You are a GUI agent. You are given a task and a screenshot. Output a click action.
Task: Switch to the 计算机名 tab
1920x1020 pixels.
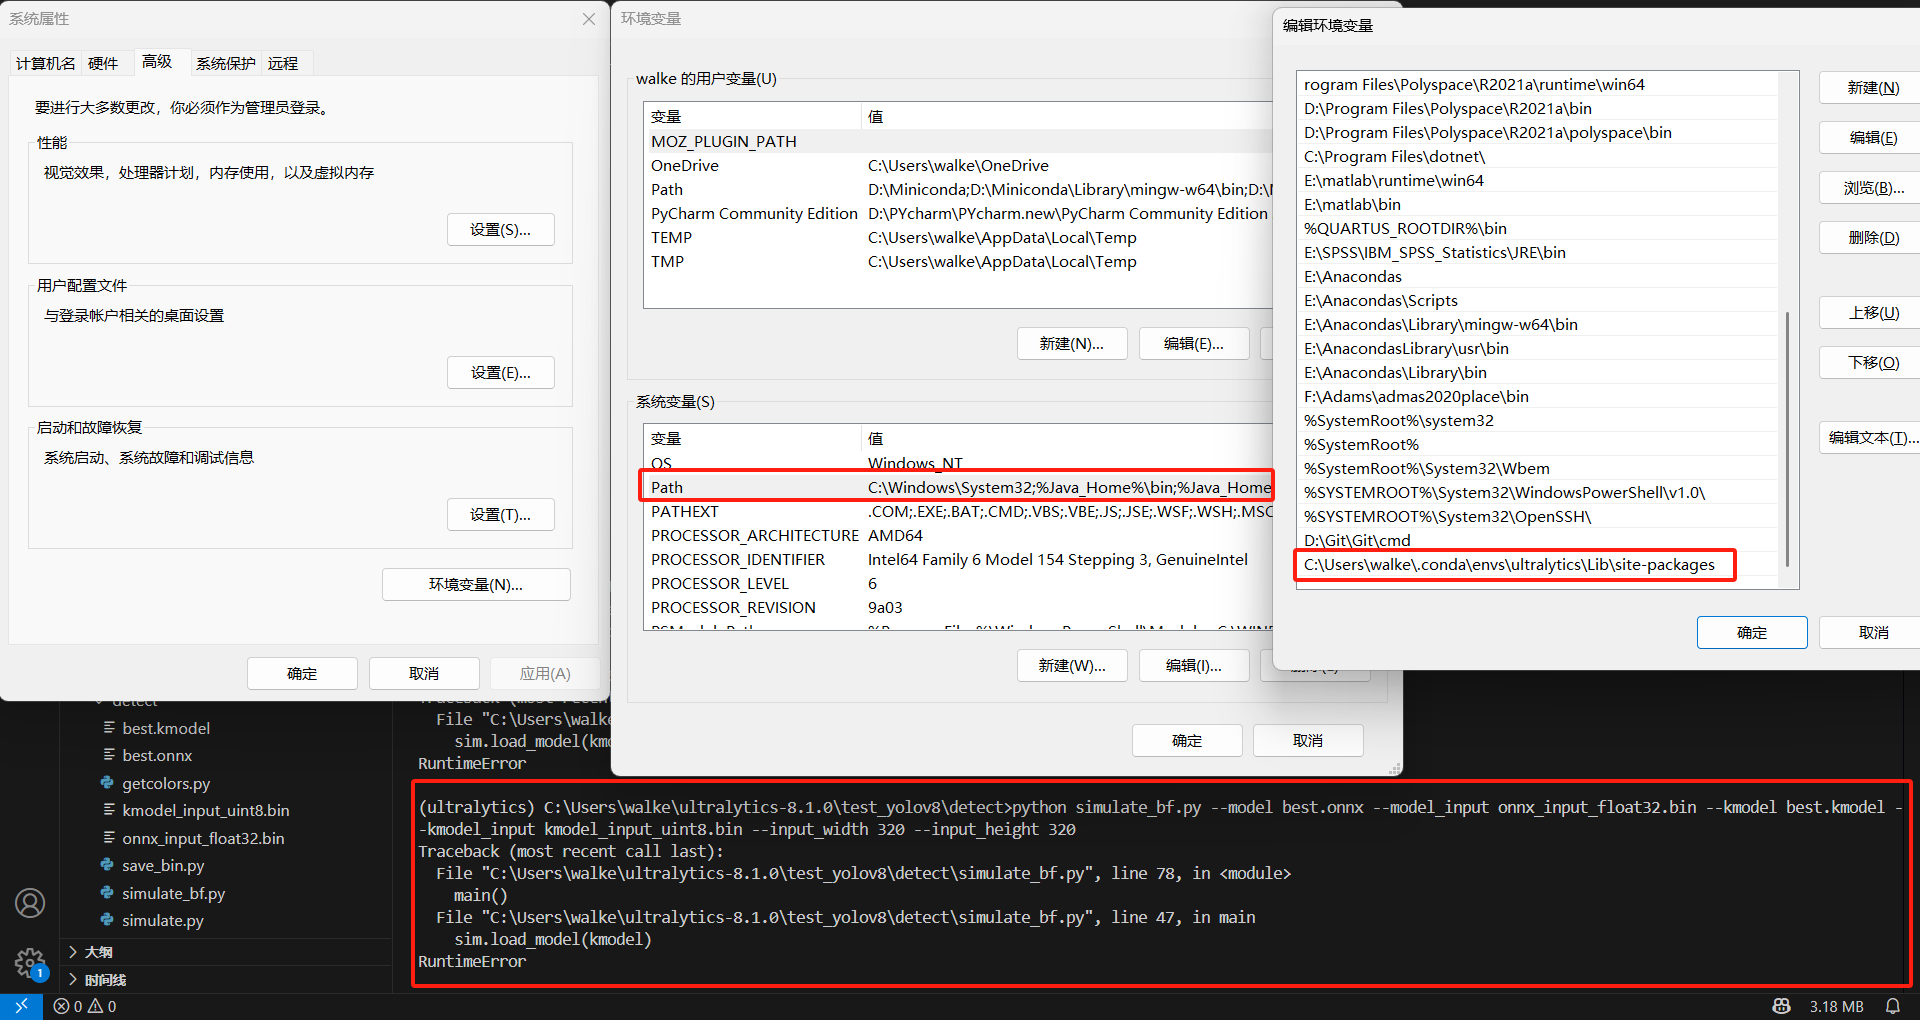[46, 63]
